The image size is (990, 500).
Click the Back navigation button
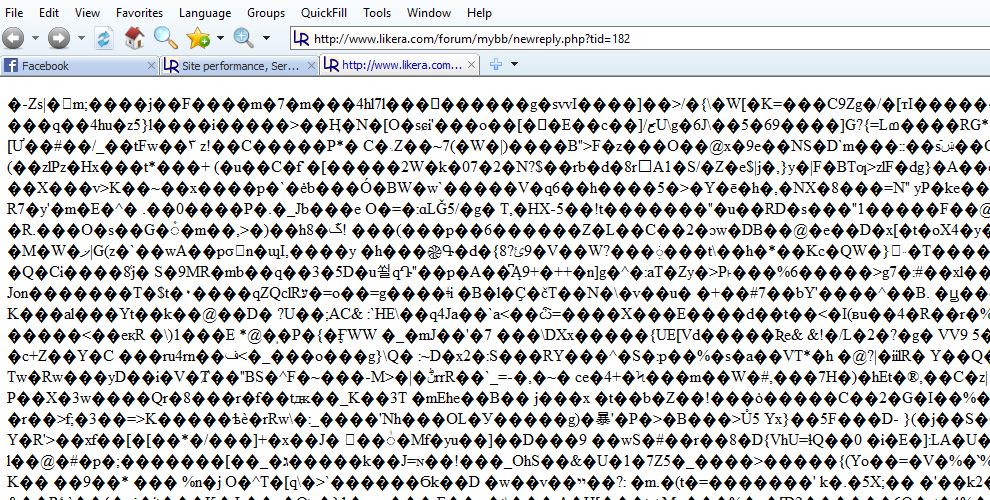13,39
